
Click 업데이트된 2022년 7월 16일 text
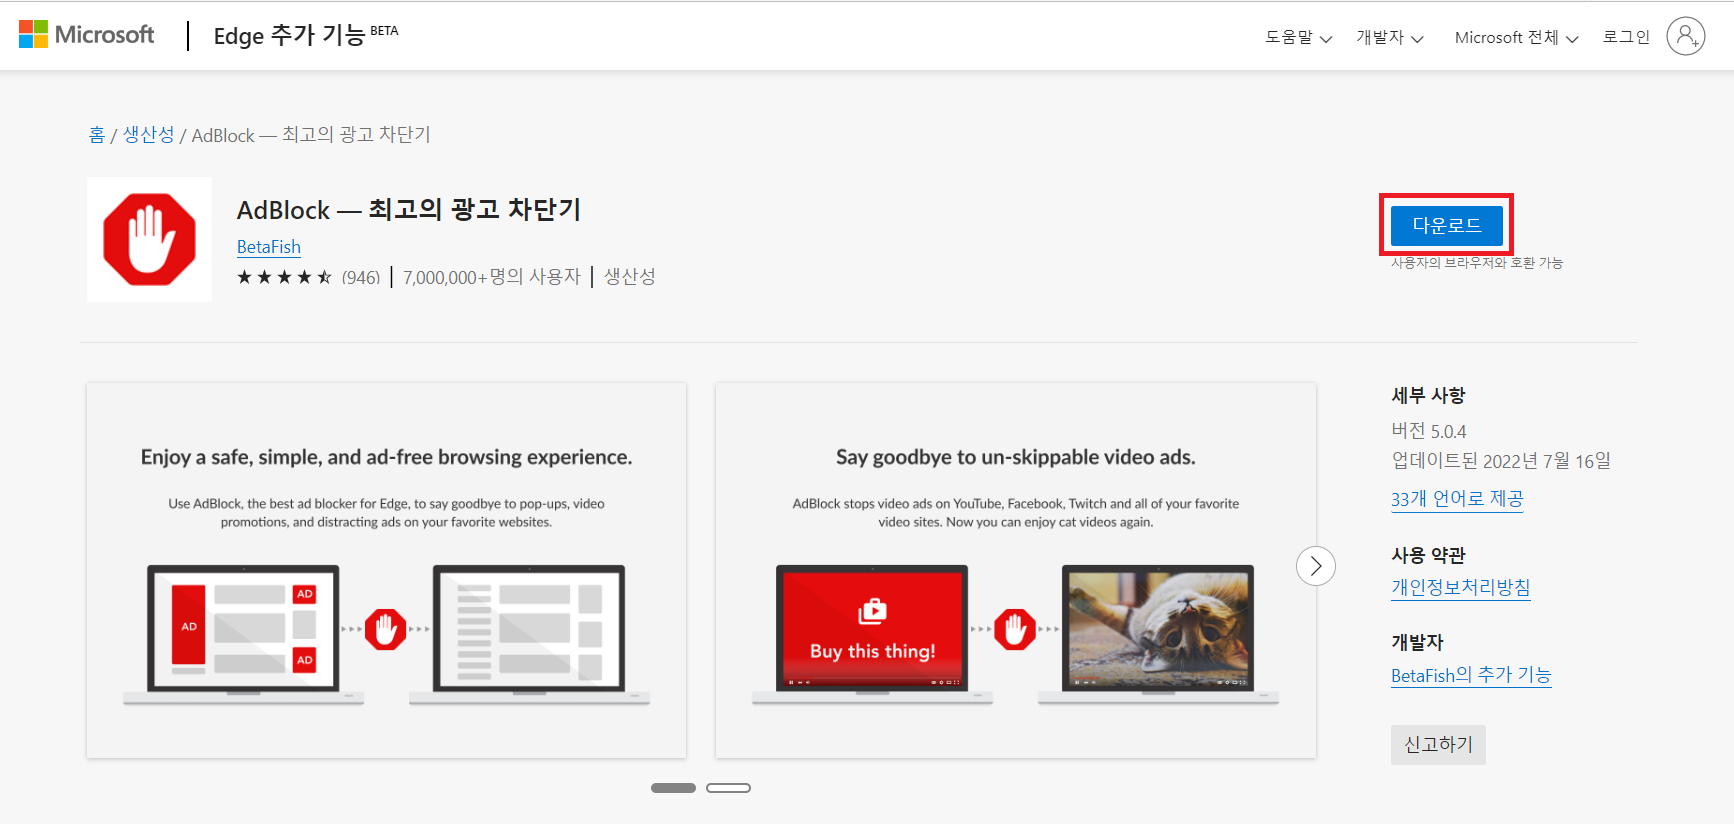click(x=1501, y=460)
